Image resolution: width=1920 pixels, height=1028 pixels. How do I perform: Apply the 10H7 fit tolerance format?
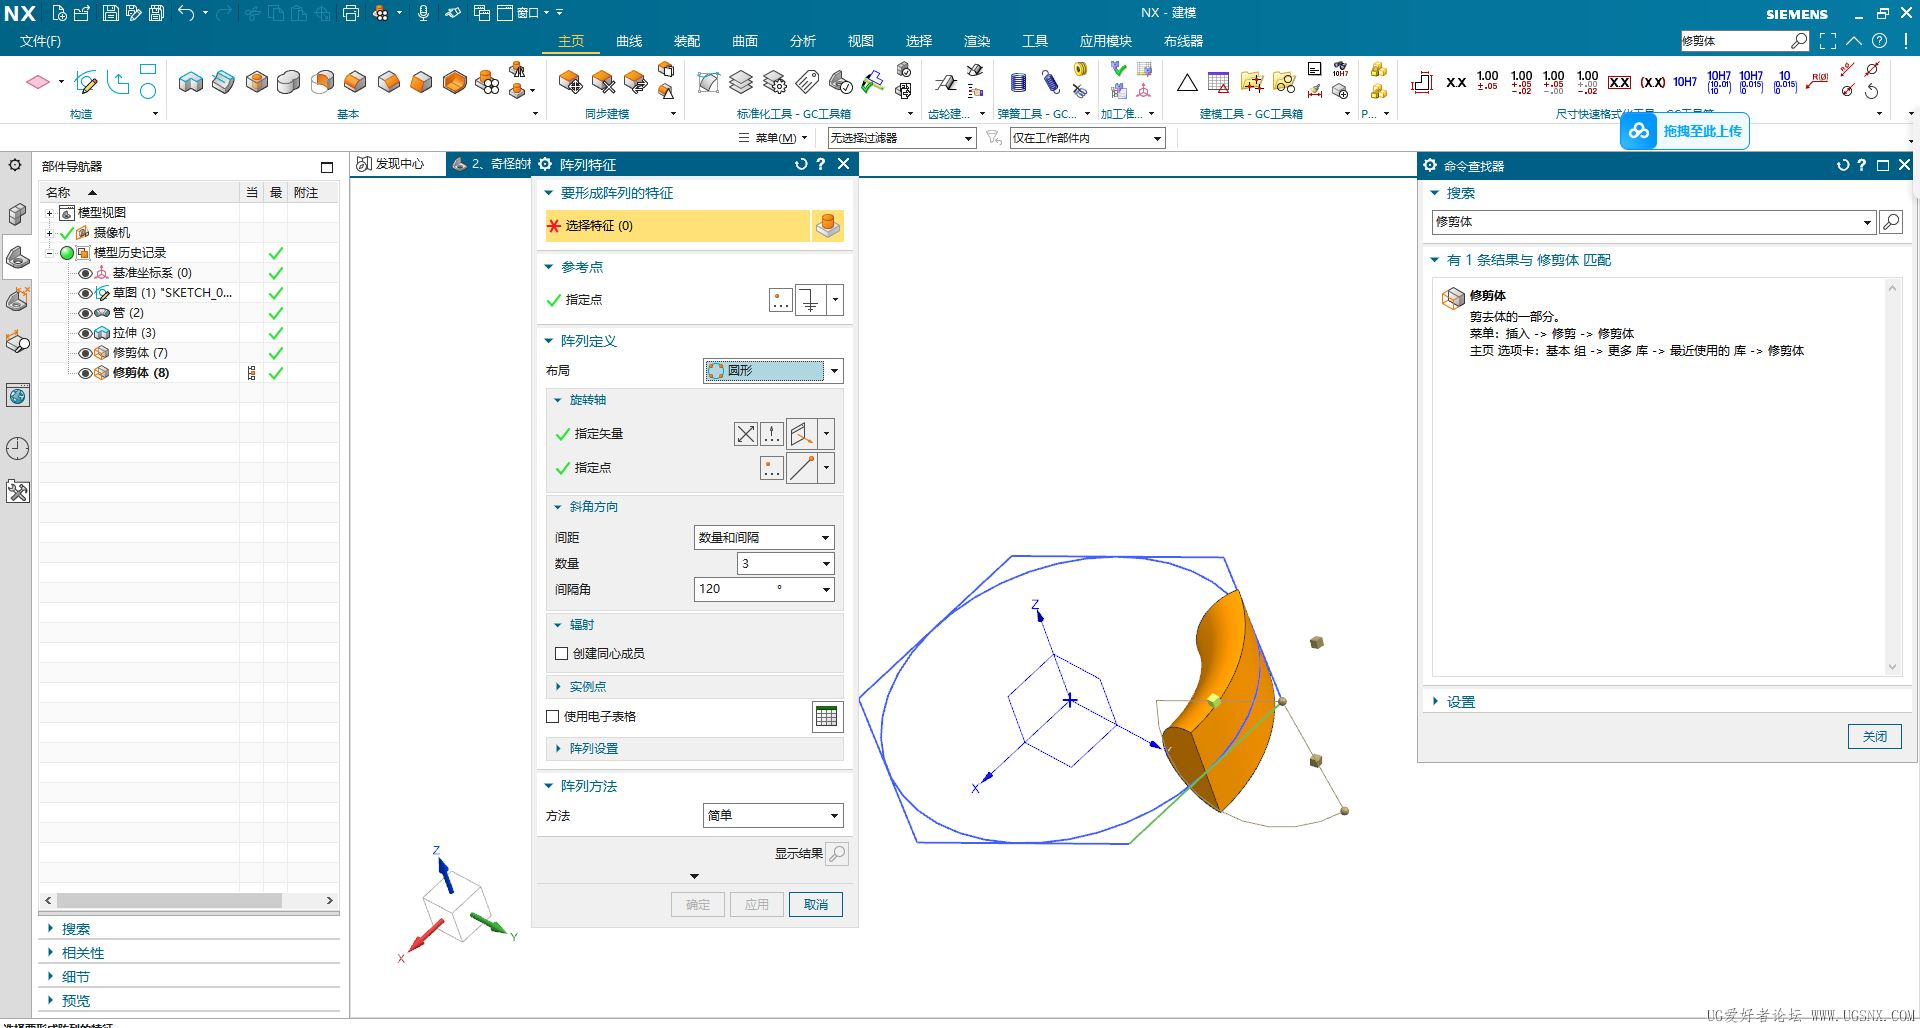1685,82
